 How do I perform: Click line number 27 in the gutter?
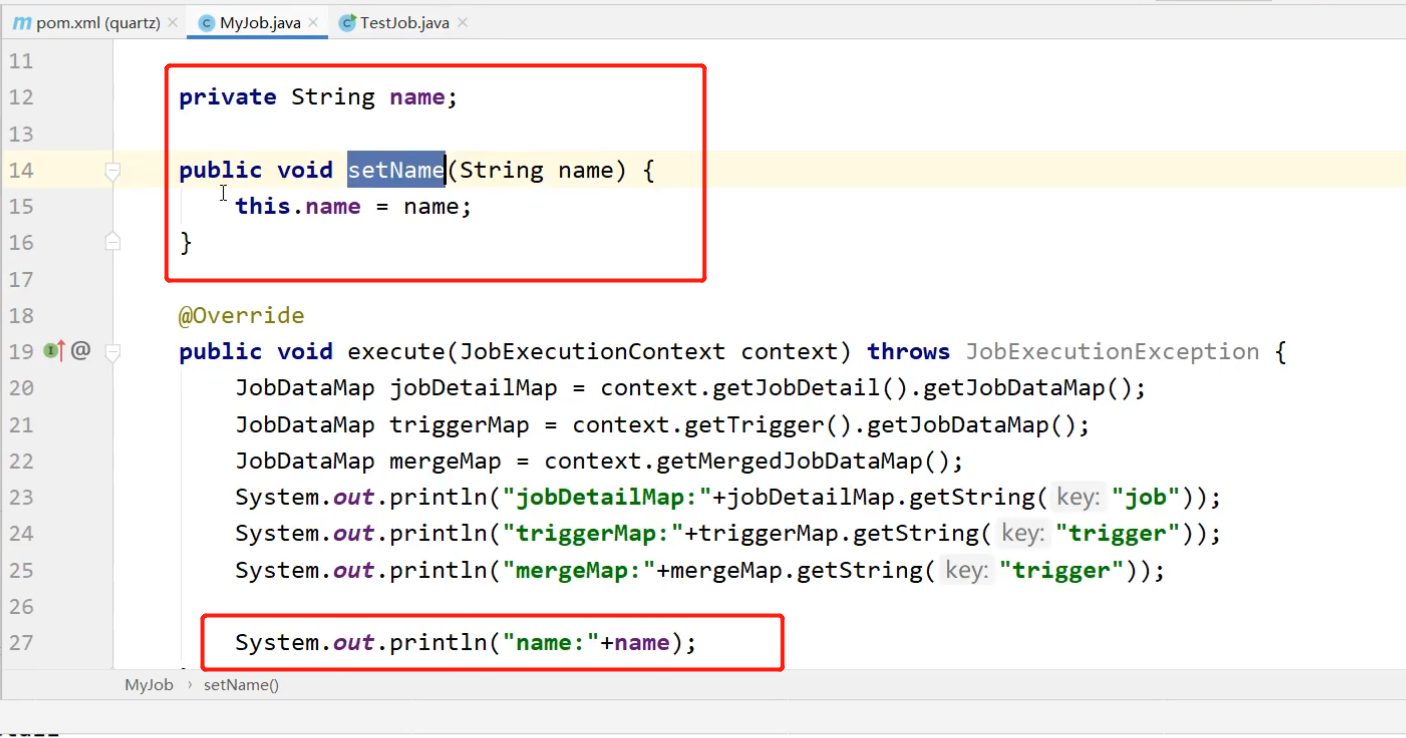click(x=21, y=643)
